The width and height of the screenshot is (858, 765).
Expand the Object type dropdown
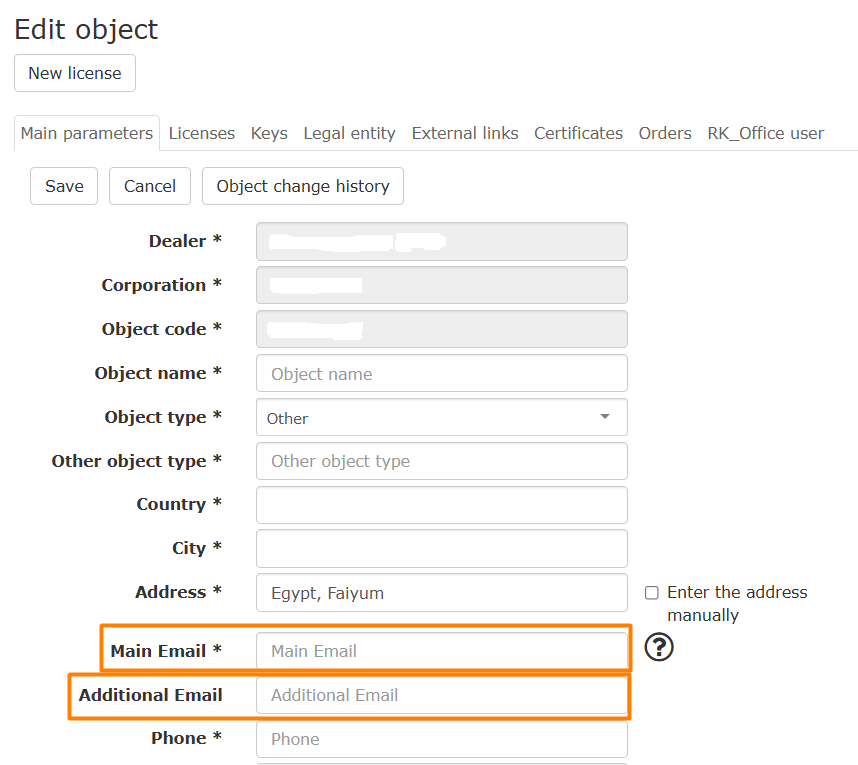click(441, 418)
